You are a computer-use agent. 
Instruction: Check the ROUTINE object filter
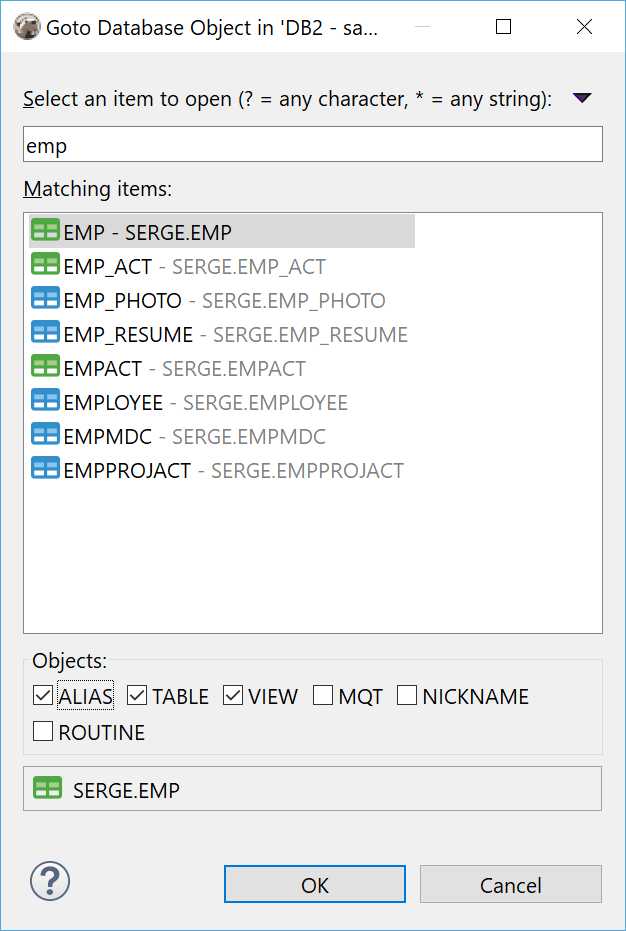(x=42, y=731)
